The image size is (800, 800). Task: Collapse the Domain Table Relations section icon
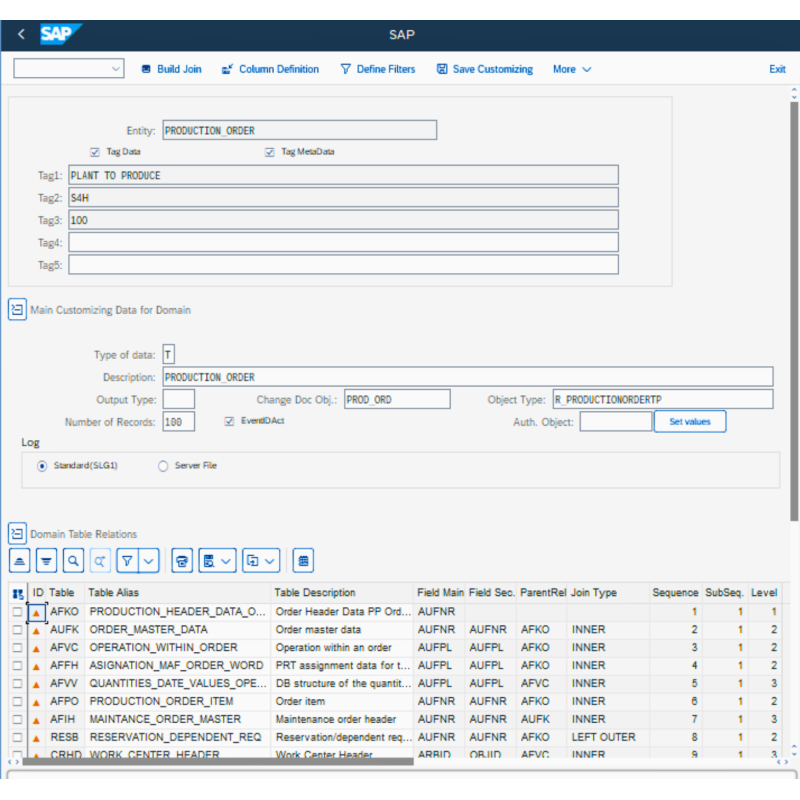click(17, 534)
